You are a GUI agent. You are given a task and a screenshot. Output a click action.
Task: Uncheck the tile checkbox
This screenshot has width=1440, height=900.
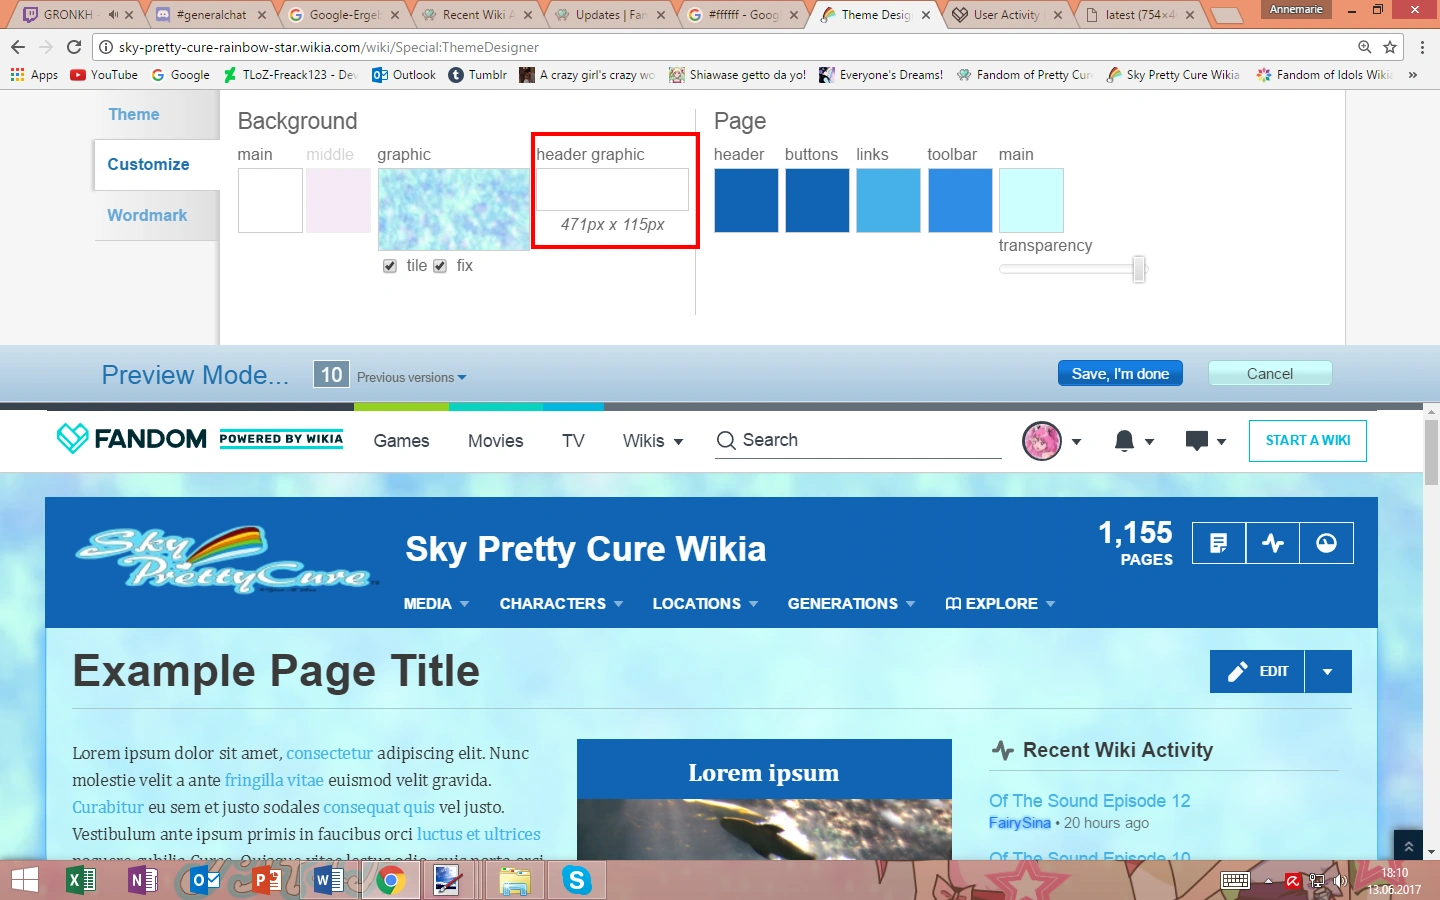390,266
